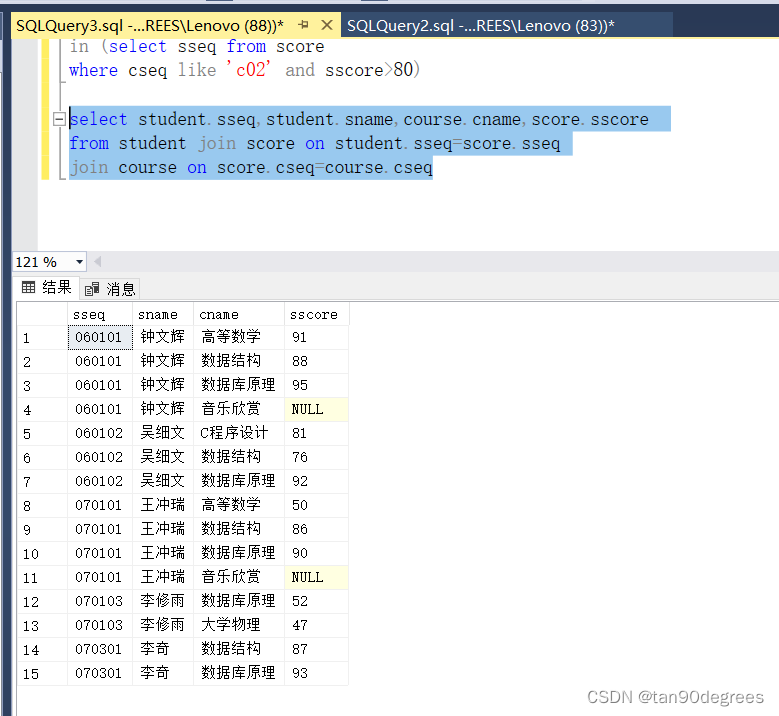Click the C程序设计 course cell

[239, 433]
